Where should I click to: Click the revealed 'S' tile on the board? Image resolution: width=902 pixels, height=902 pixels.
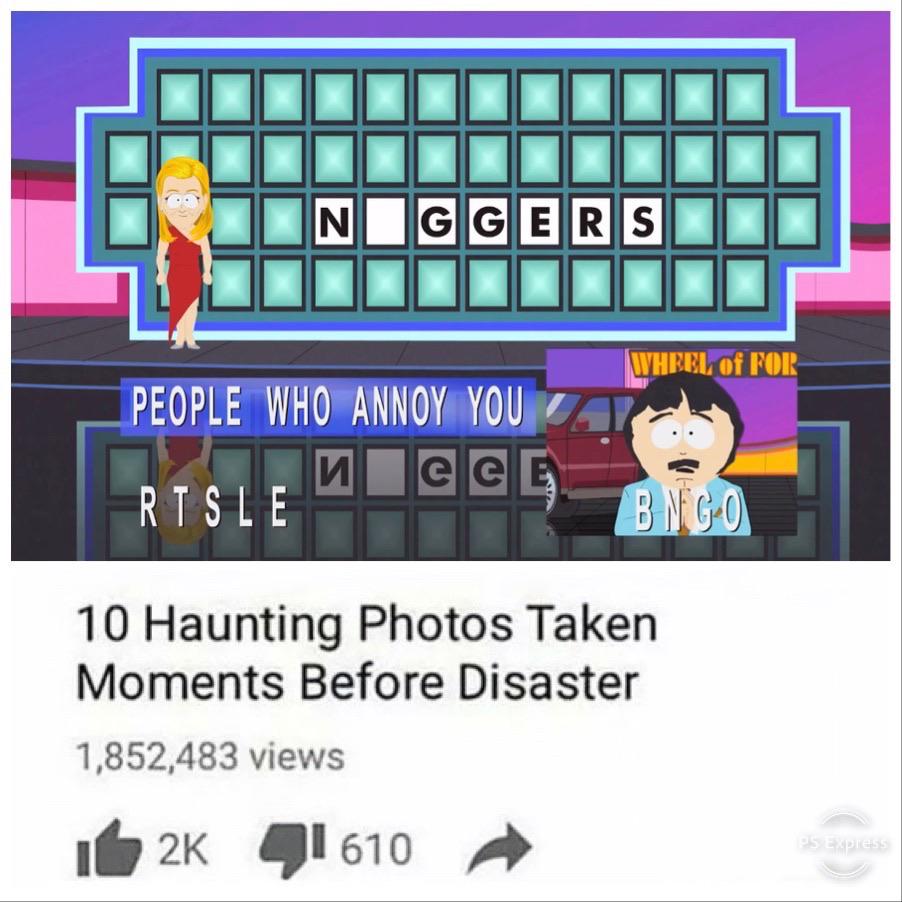click(x=643, y=221)
